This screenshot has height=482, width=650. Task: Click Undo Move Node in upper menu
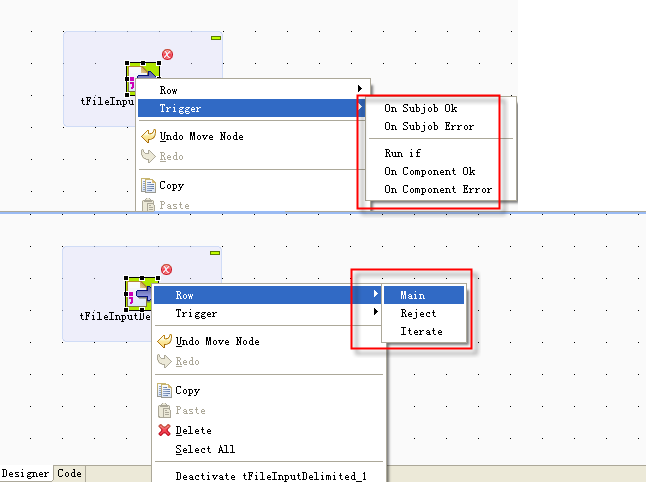(201, 136)
